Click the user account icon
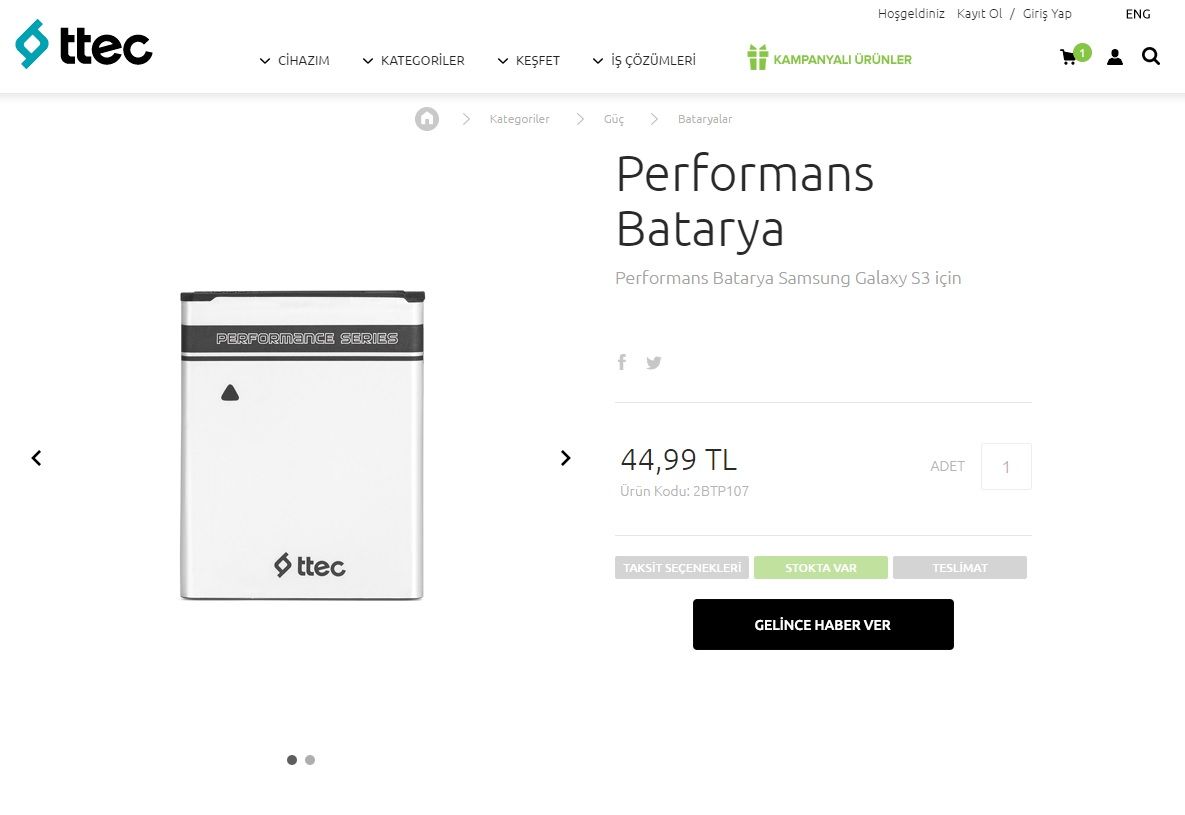 [1115, 57]
